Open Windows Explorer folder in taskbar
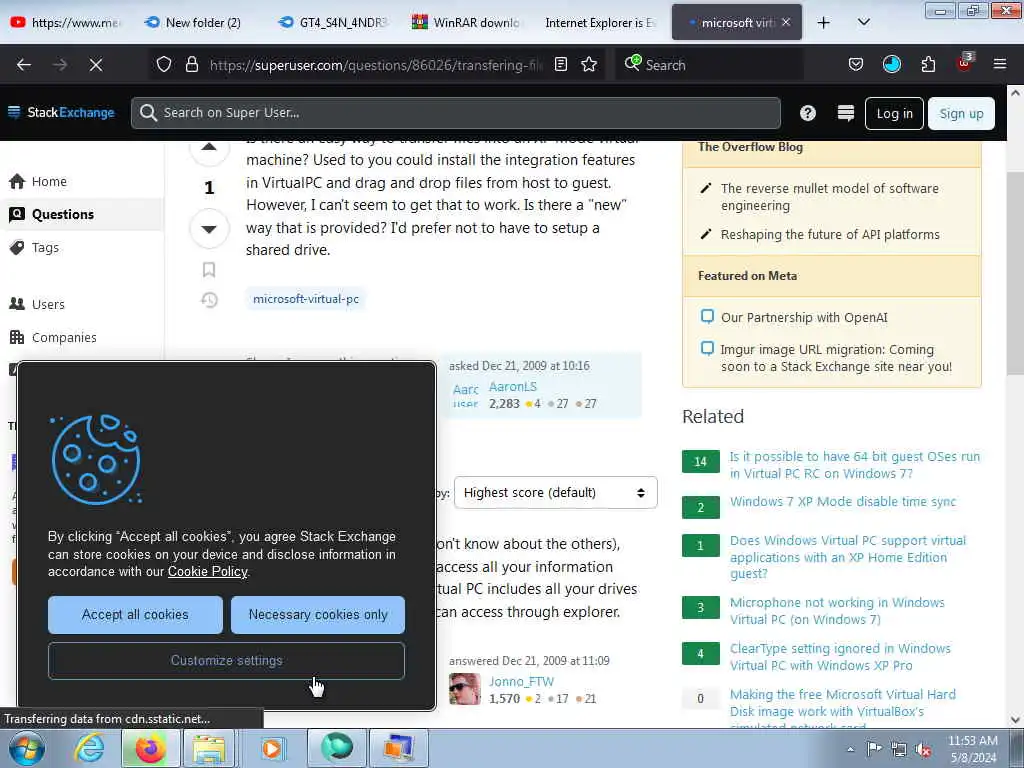Viewport: 1024px width, 768px height. [209, 748]
